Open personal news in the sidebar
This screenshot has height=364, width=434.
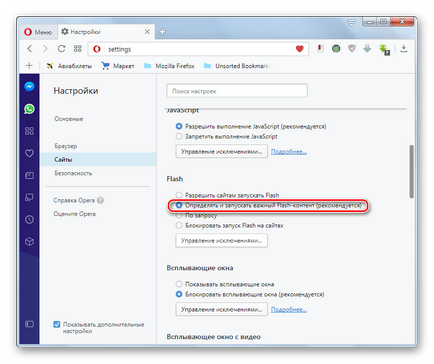coord(29,175)
